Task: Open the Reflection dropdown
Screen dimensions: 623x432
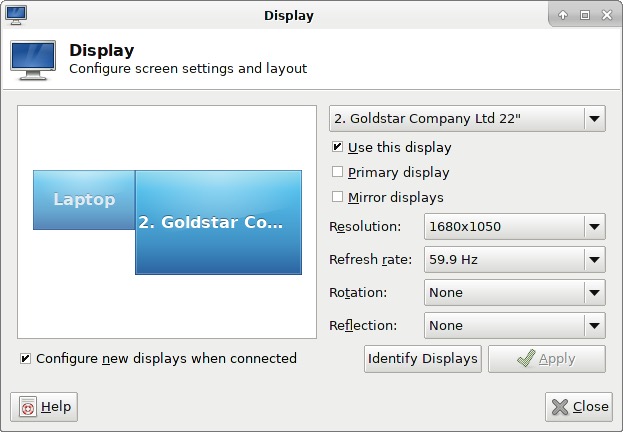Action: [515, 325]
